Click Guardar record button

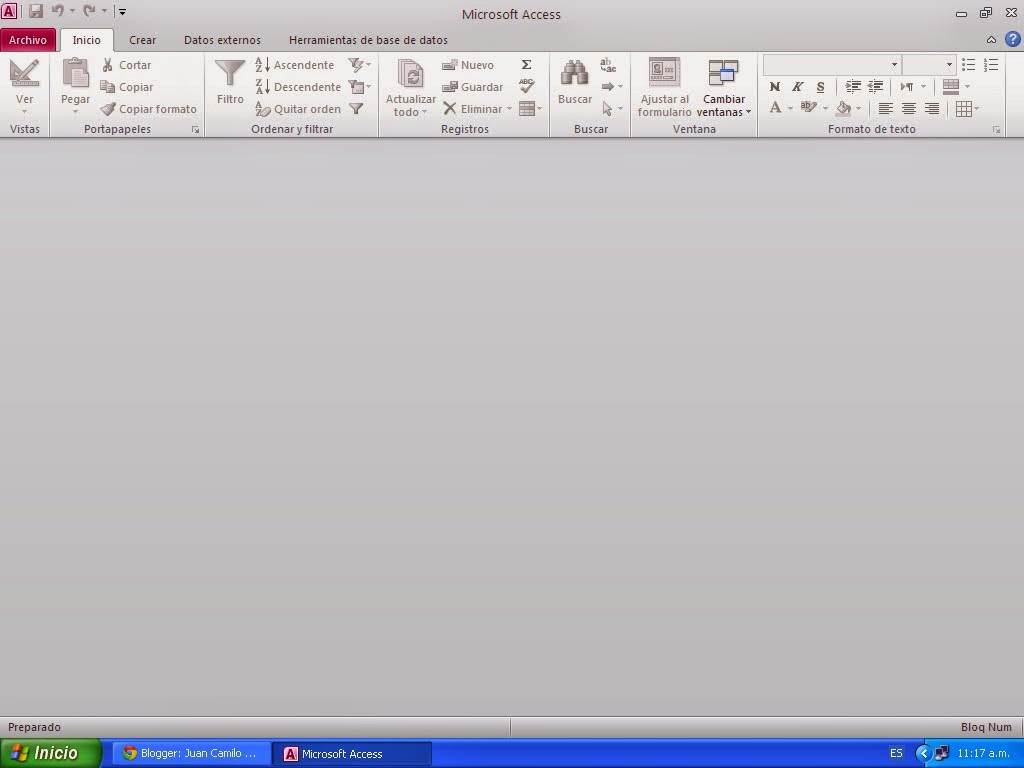(x=472, y=87)
